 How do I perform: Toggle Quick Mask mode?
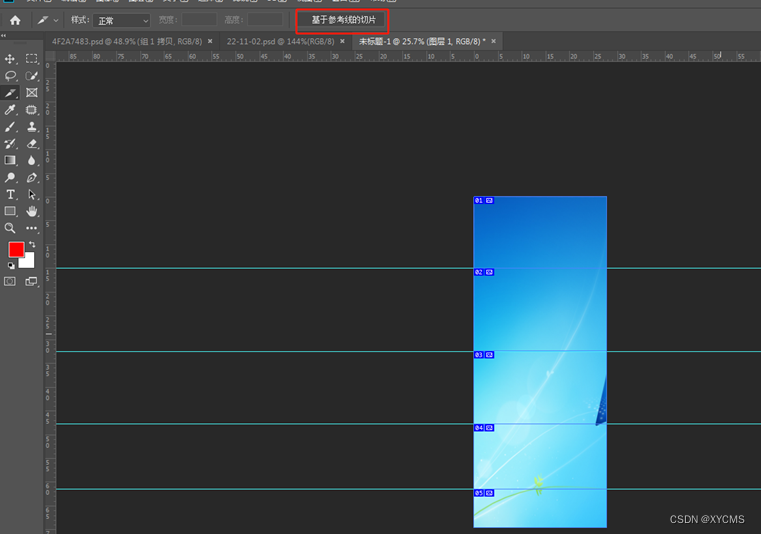pyautogui.click(x=10, y=282)
